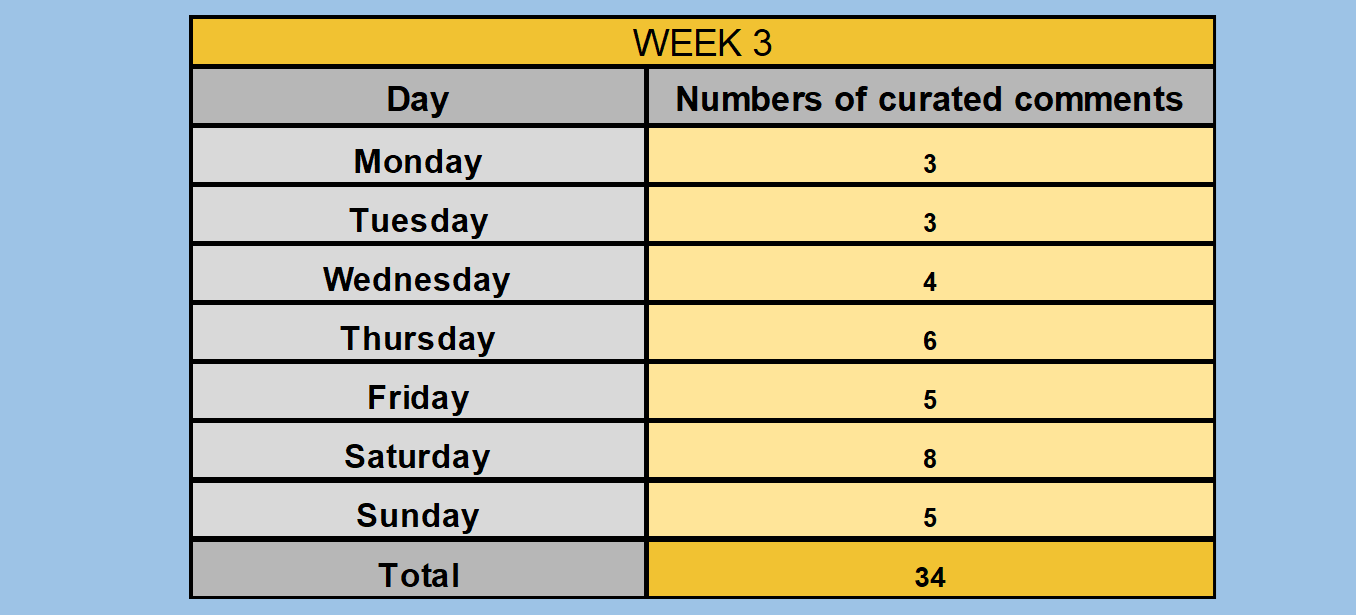The height and width of the screenshot is (615, 1356).
Task: Select the Thursday cell
Action: (418, 333)
